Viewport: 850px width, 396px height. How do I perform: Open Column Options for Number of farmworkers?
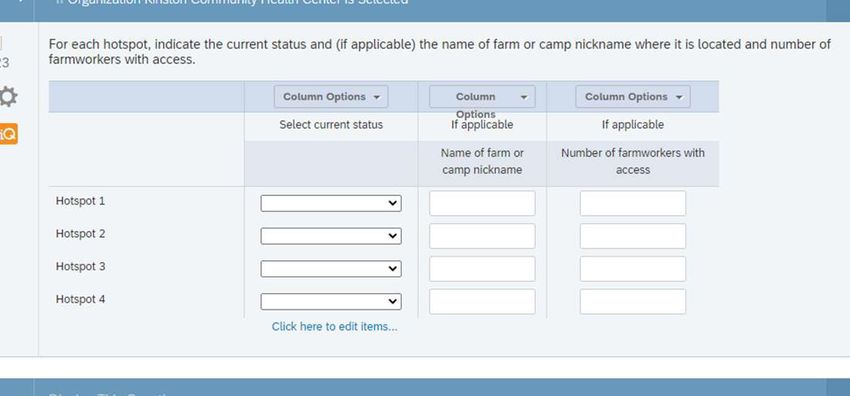633,96
